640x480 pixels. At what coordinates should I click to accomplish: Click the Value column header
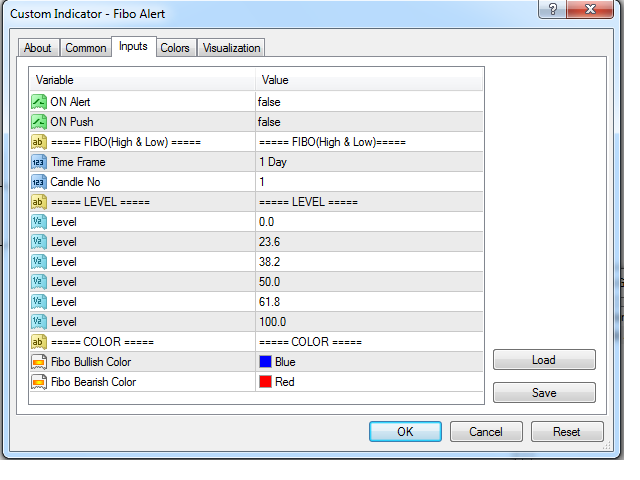point(369,80)
